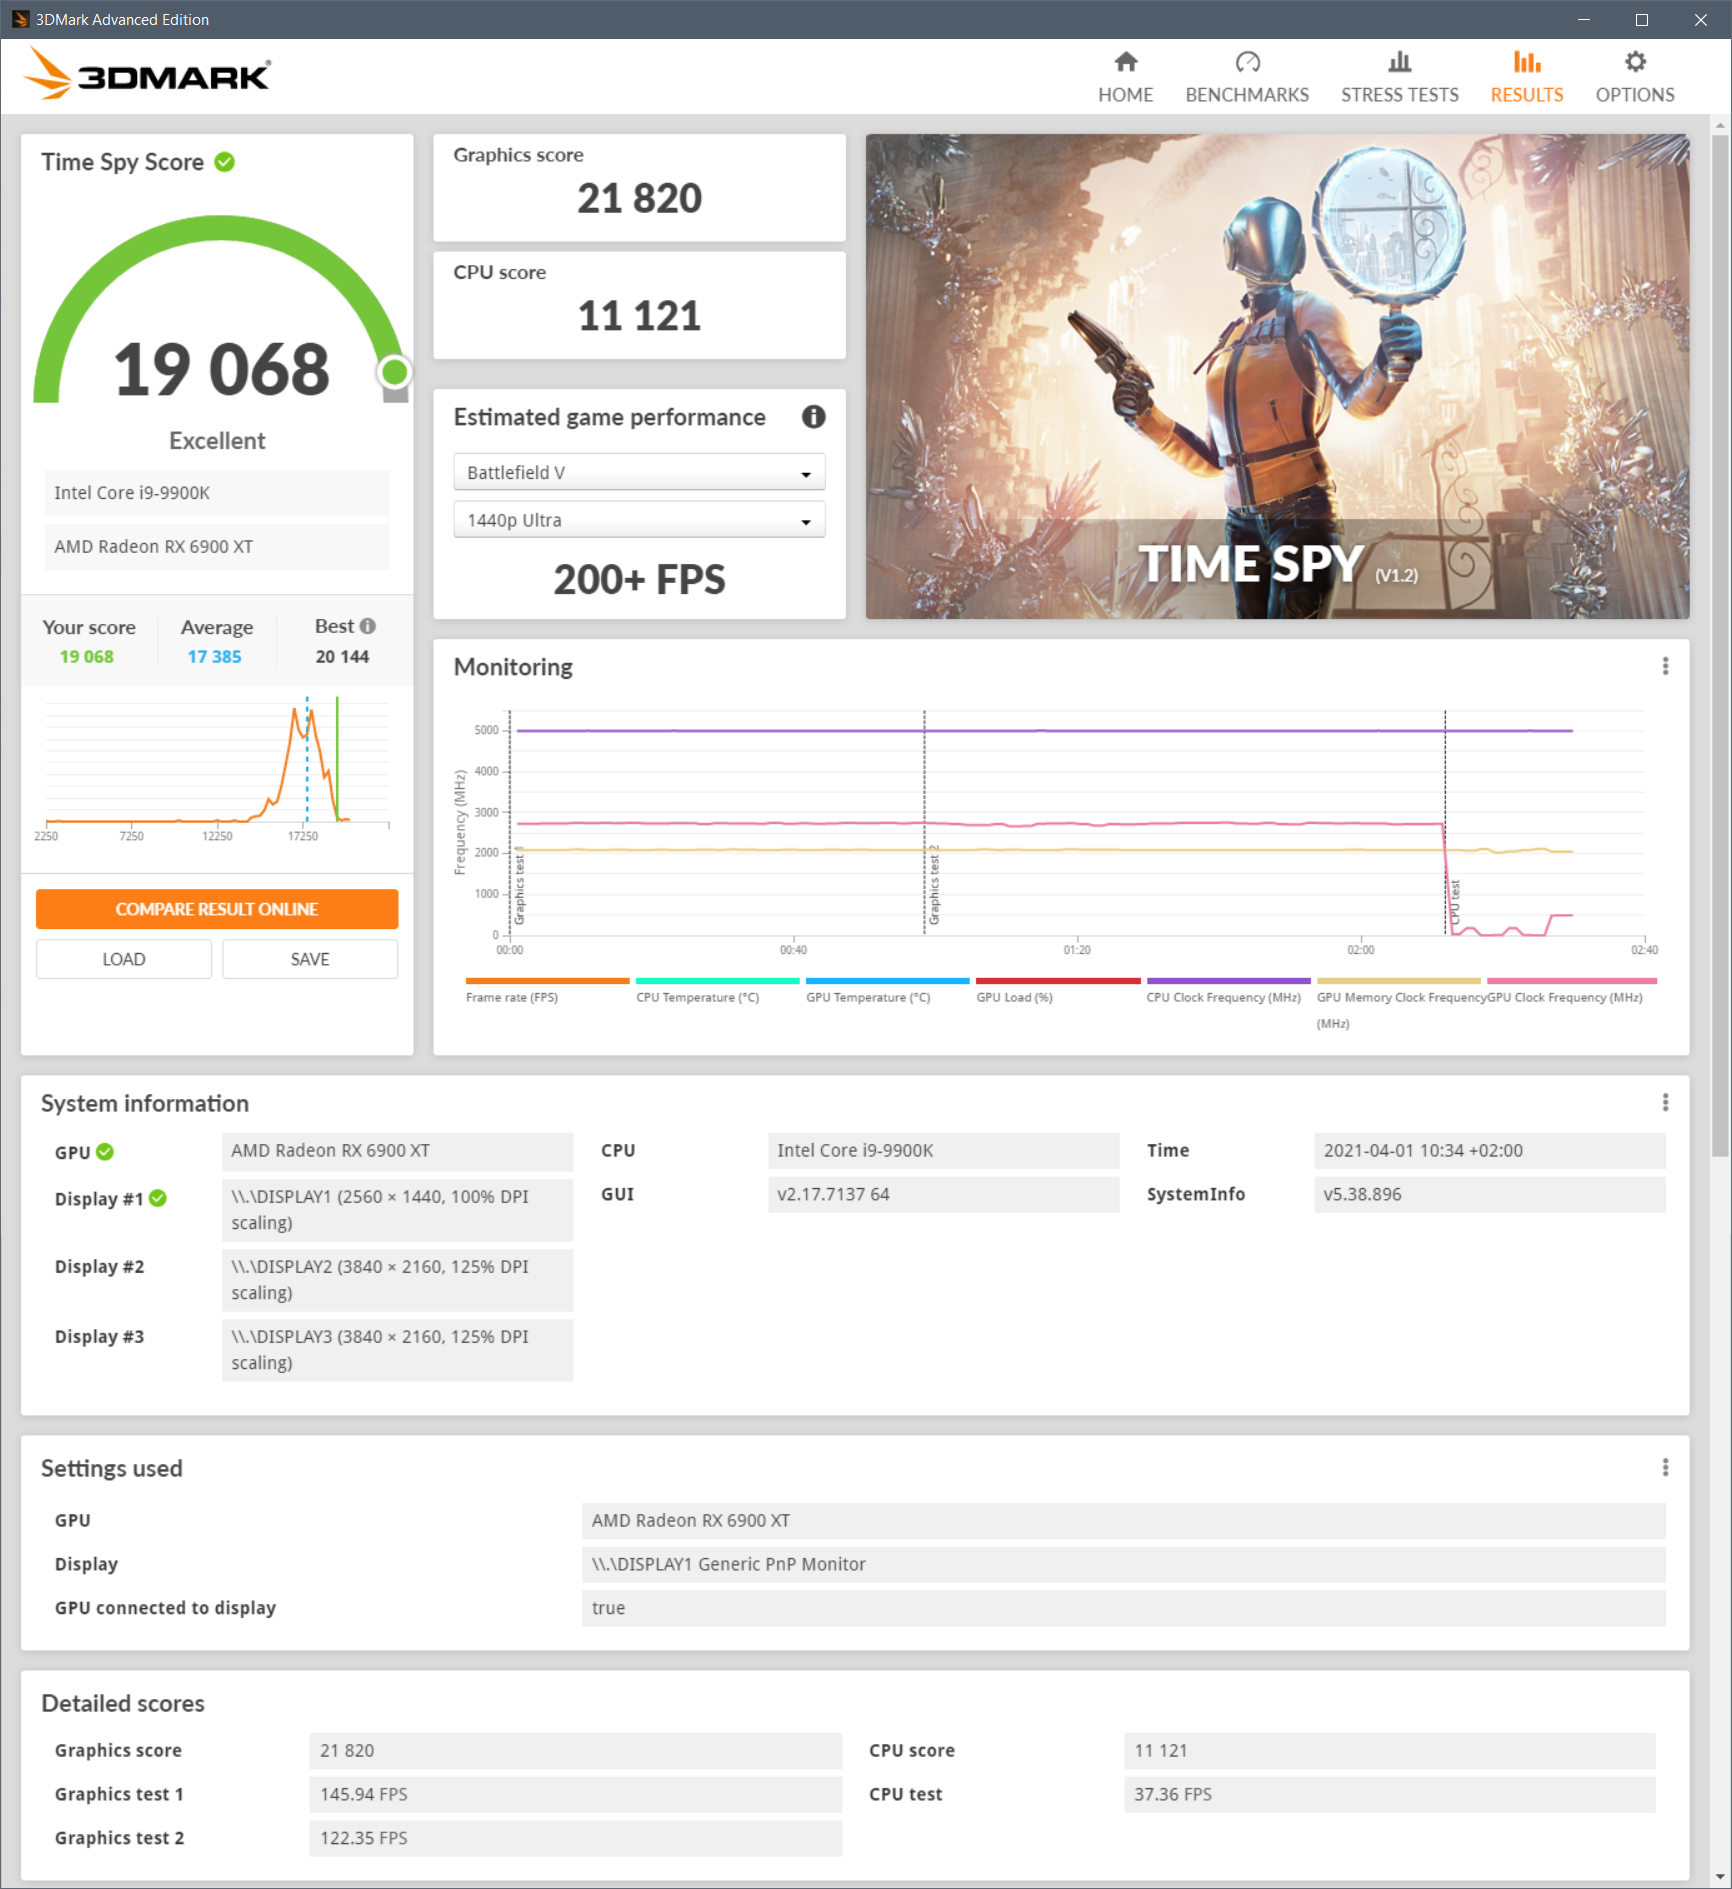Toggle GPU Memory Clock Frequency legend bar
This screenshot has height=1889, width=1732.
tap(1399, 981)
